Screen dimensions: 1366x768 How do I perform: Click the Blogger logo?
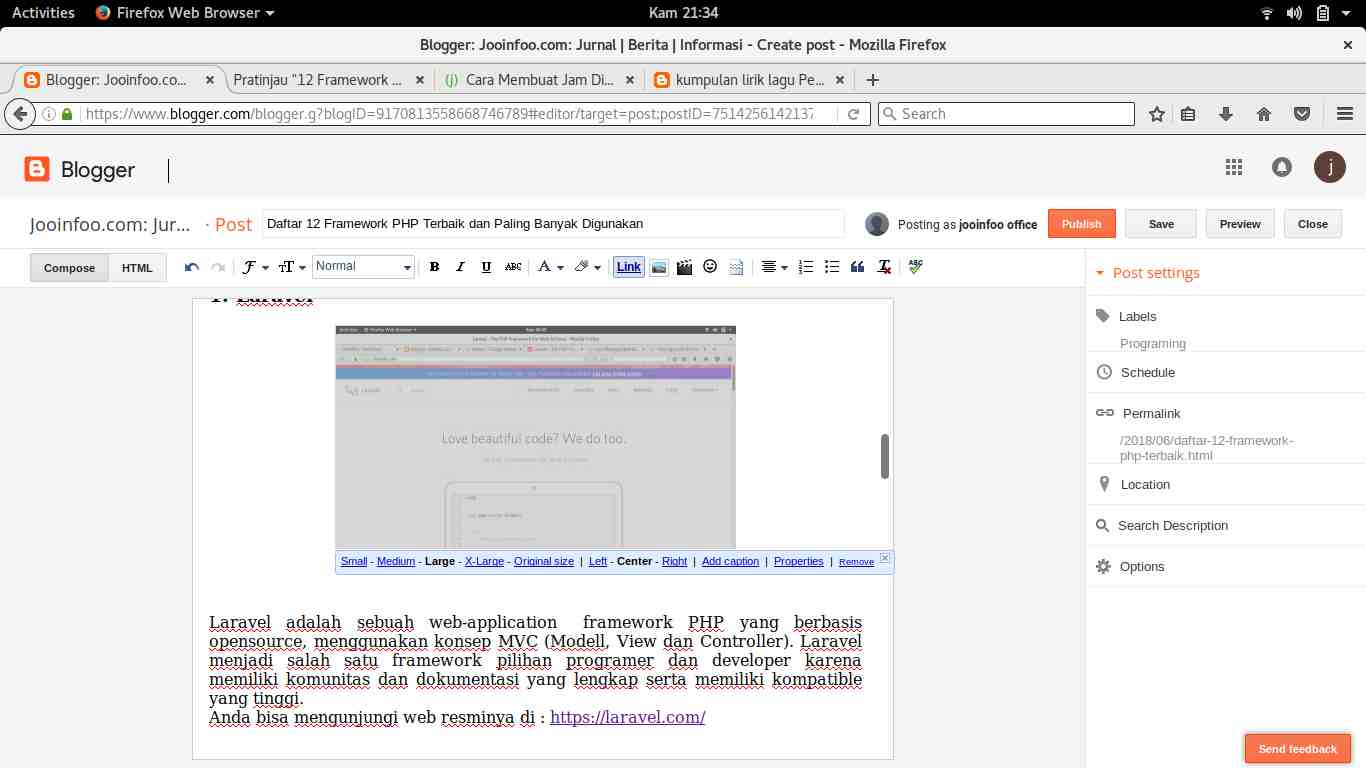pos(80,170)
